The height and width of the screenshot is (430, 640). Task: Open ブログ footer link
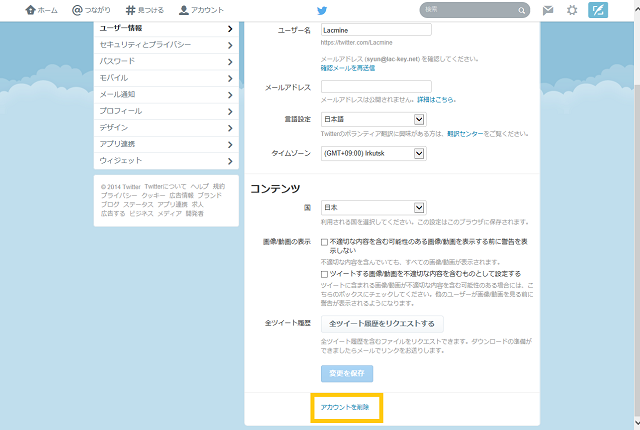pos(110,204)
